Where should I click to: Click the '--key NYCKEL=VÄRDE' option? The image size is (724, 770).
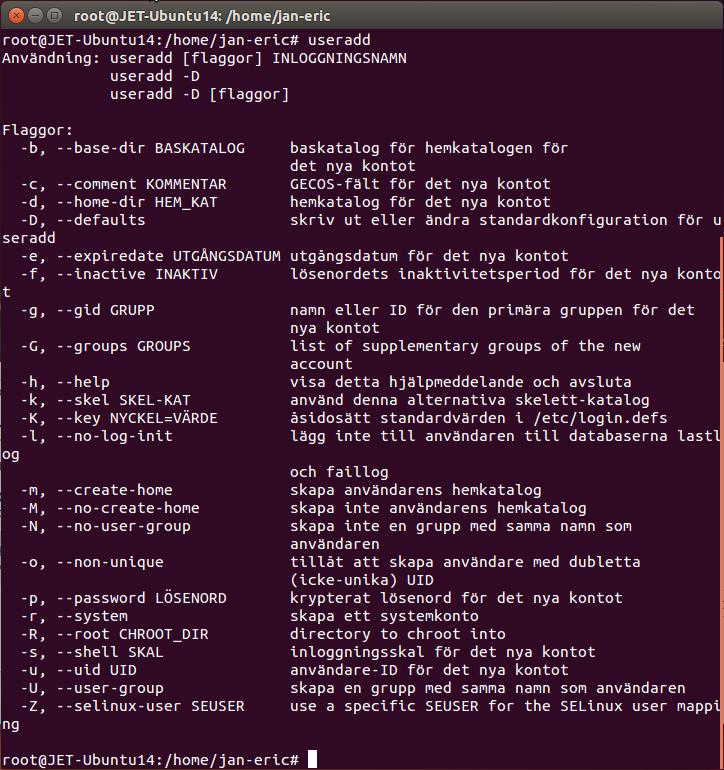coord(137,418)
